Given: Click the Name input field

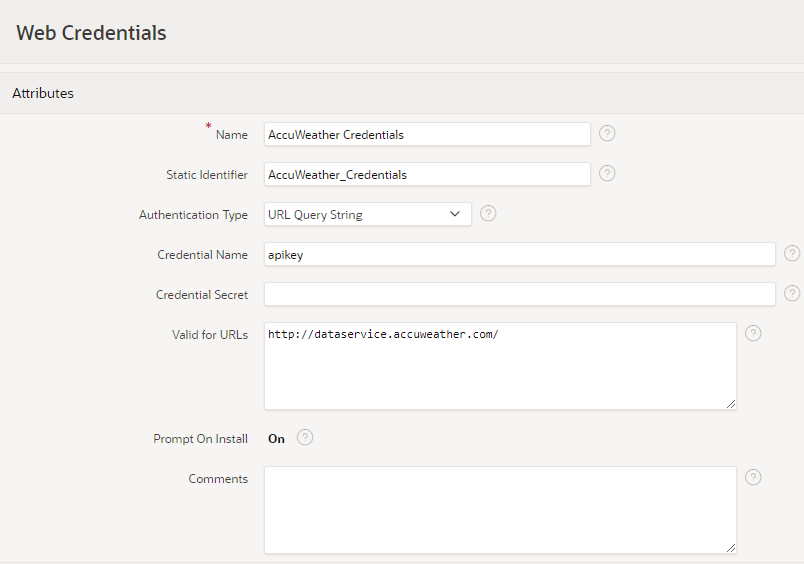Looking at the screenshot, I should tap(427, 134).
